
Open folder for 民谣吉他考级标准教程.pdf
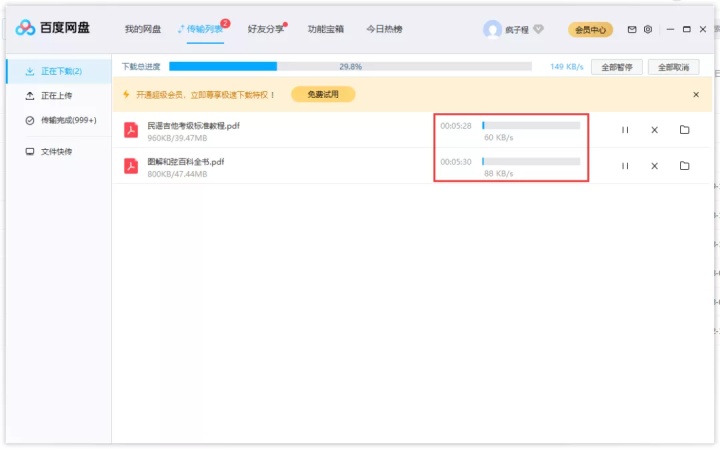pyautogui.click(x=685, y=129)
